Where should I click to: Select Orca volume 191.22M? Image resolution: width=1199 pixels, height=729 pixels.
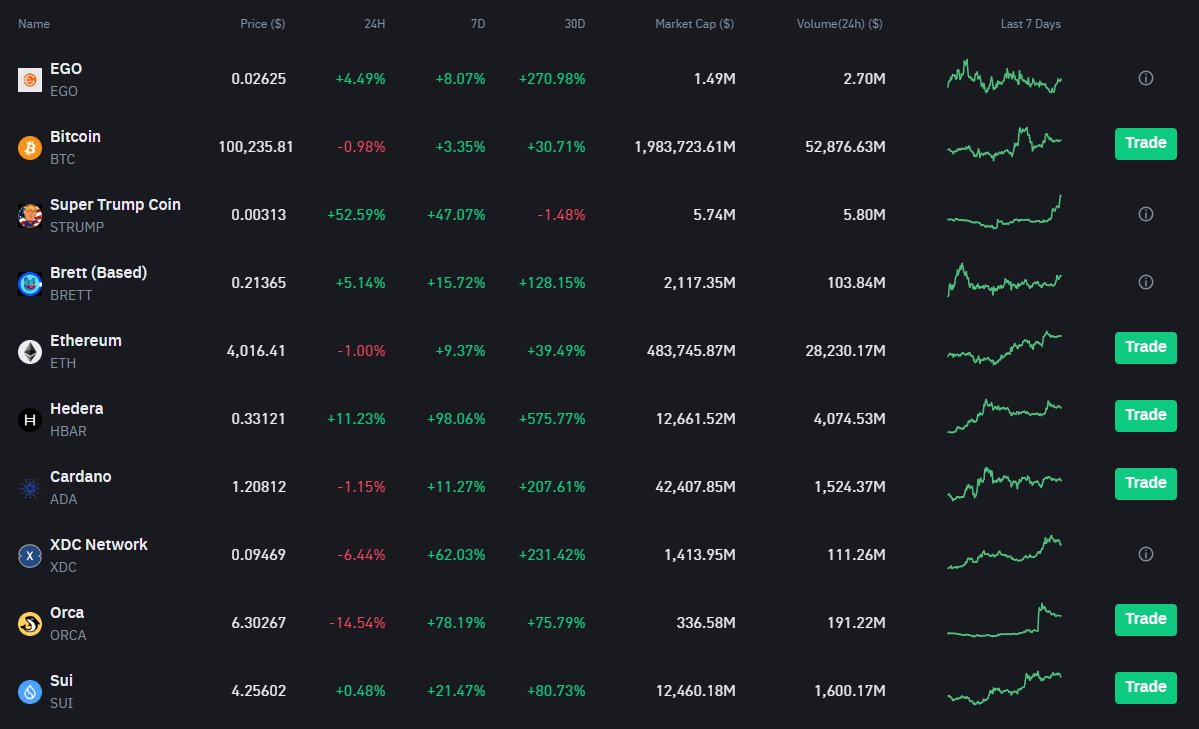pyautogui.click(x=856, y=623)
